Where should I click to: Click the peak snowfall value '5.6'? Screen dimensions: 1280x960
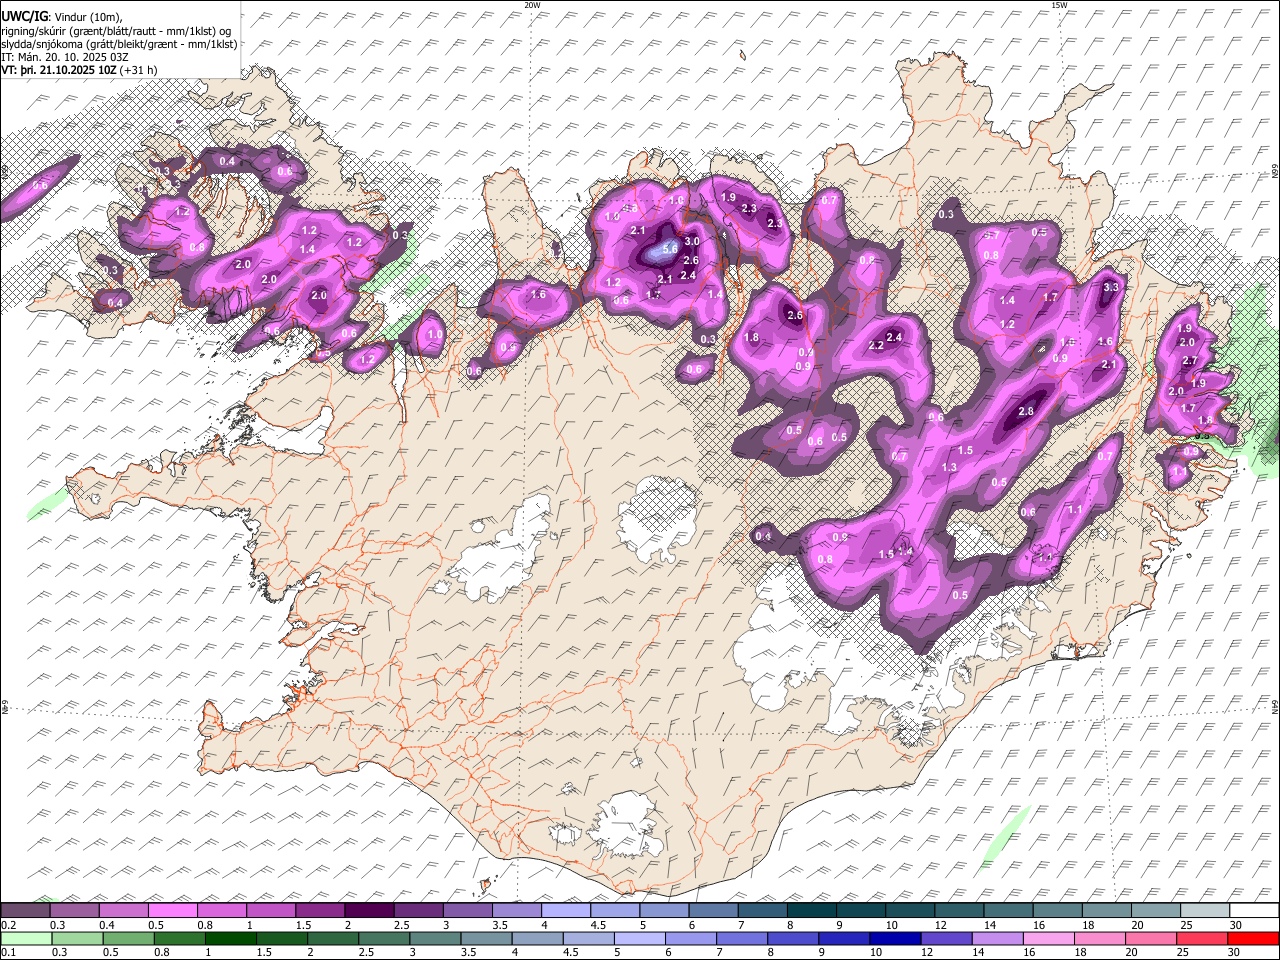[x=670, y=248]
